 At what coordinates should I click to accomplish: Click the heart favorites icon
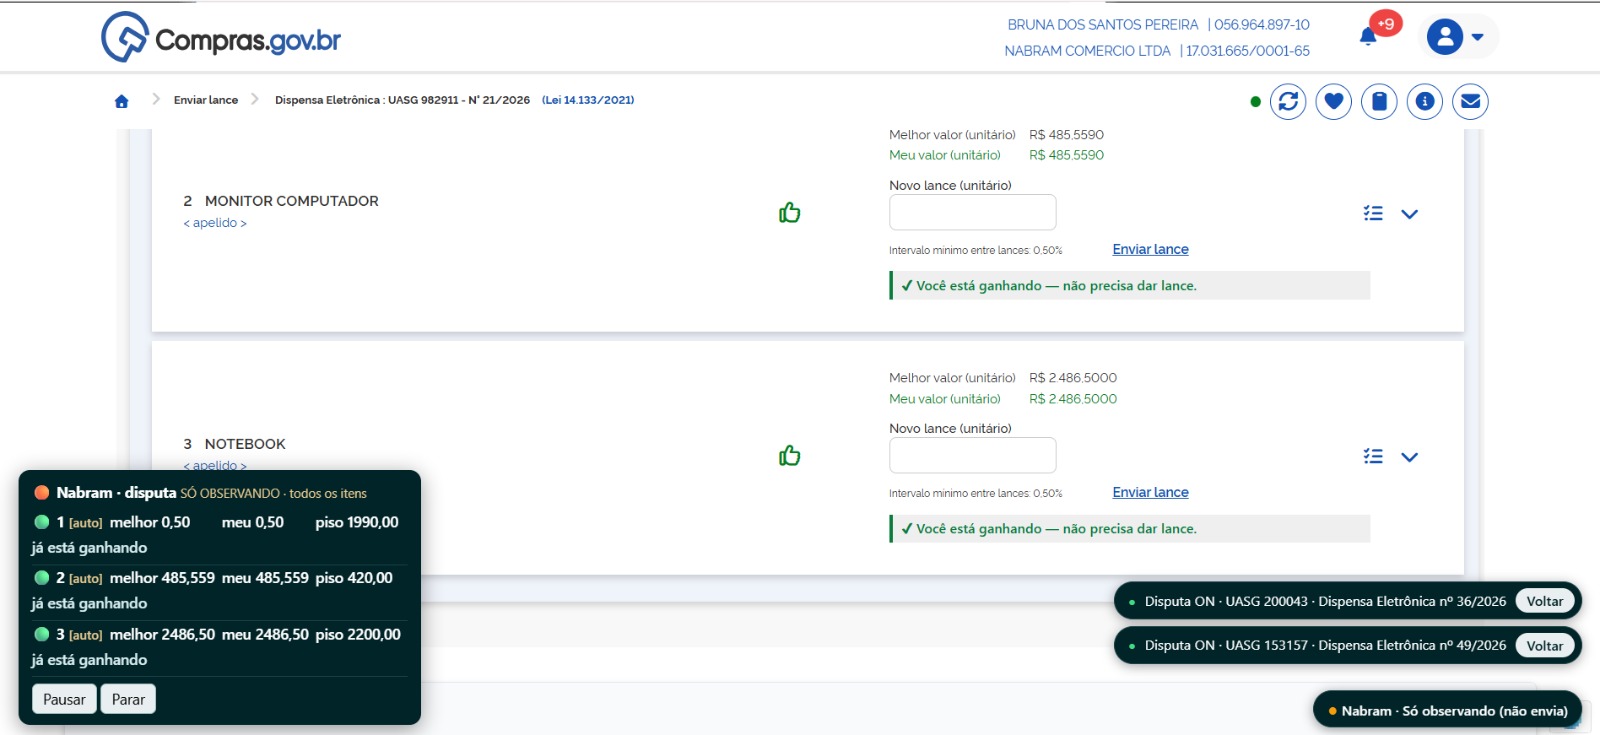click(x=1334, y=101)
